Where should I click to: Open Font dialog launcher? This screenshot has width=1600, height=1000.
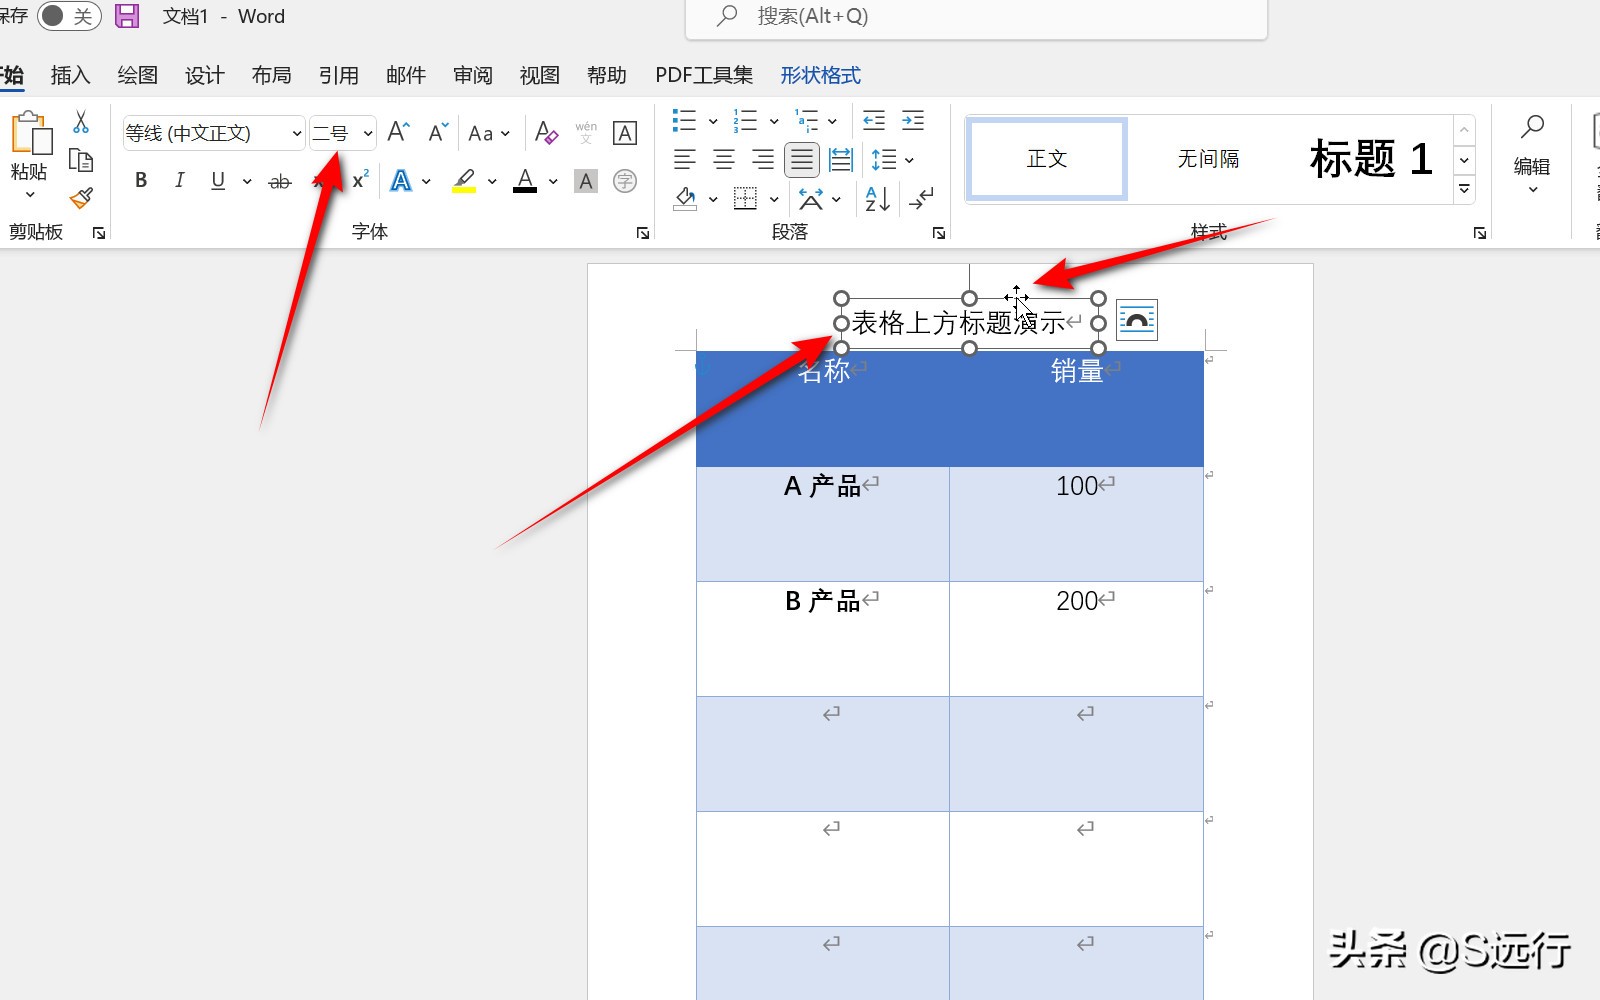point(643,233)
